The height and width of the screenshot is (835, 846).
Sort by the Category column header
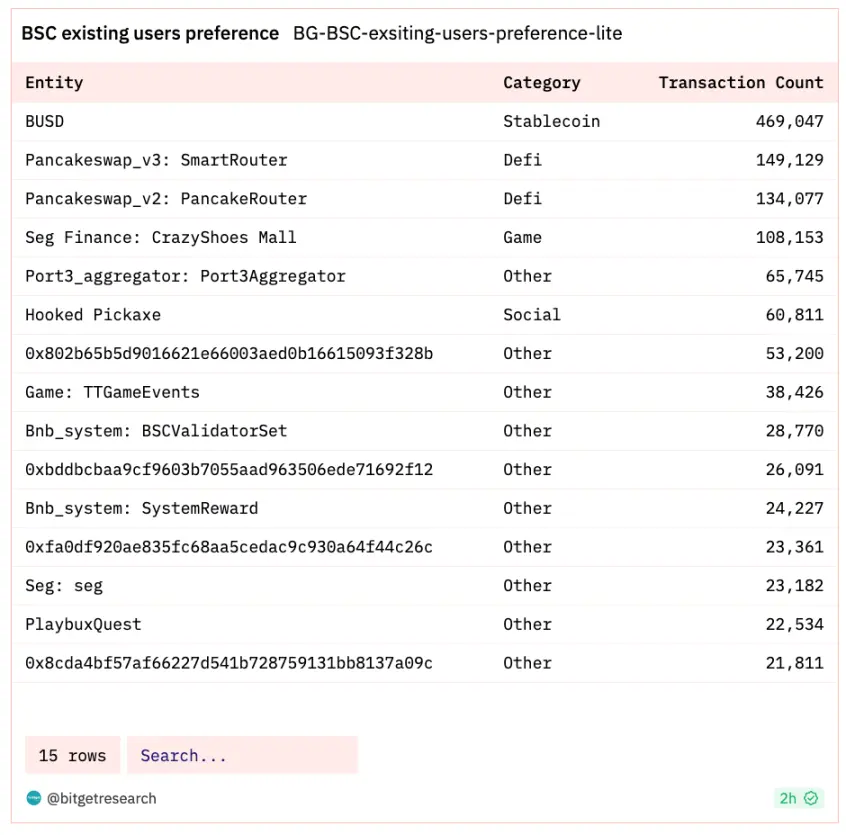[x=541, y=83]
